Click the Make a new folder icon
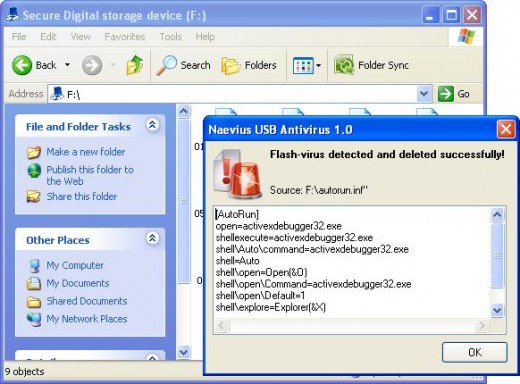520x384 pixels. 34,152
